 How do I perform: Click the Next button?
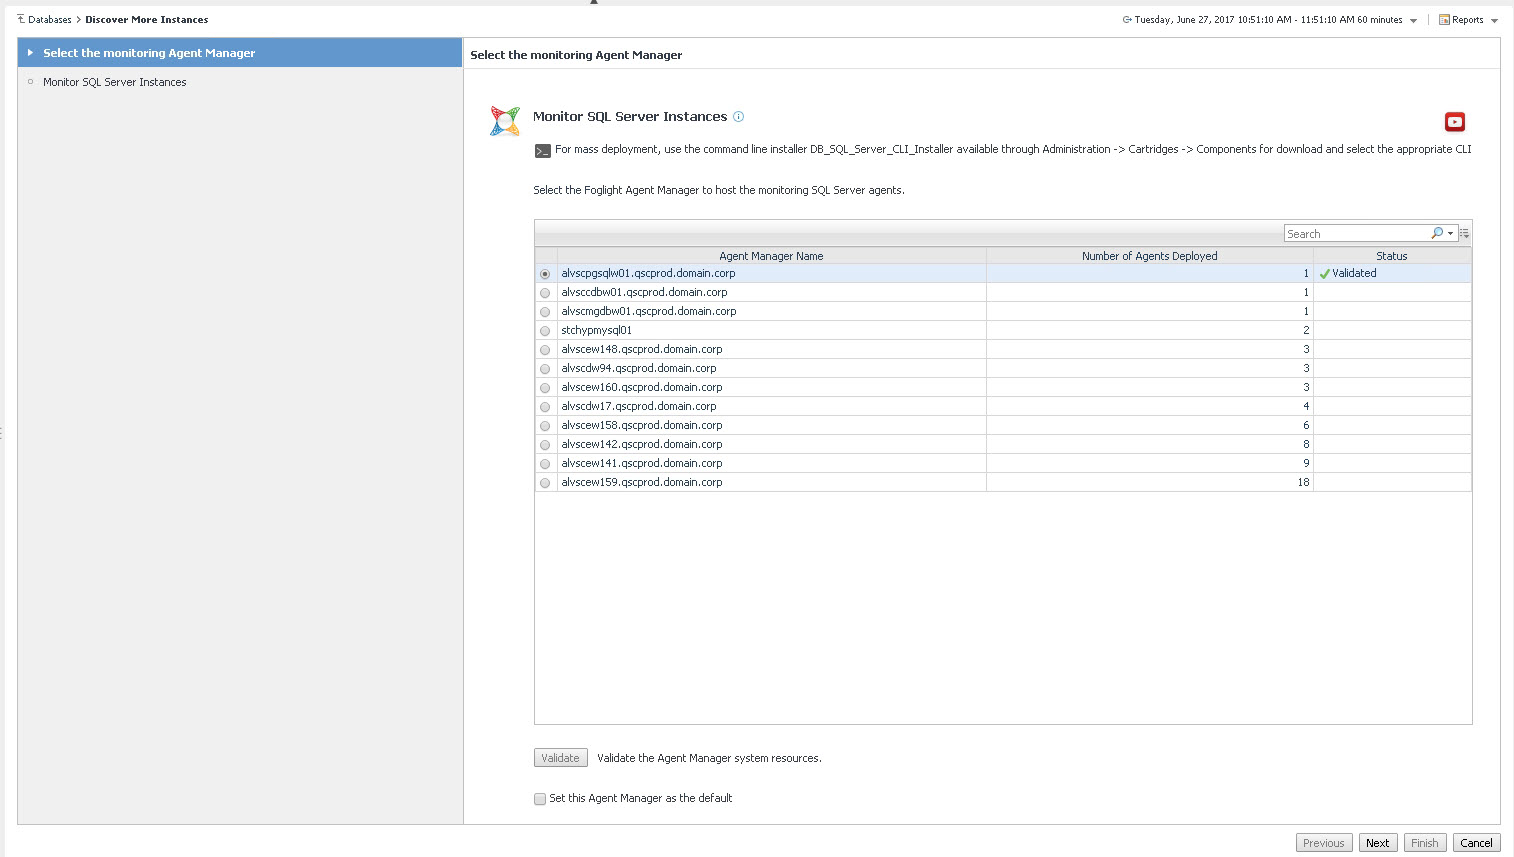coord(1377,843)
